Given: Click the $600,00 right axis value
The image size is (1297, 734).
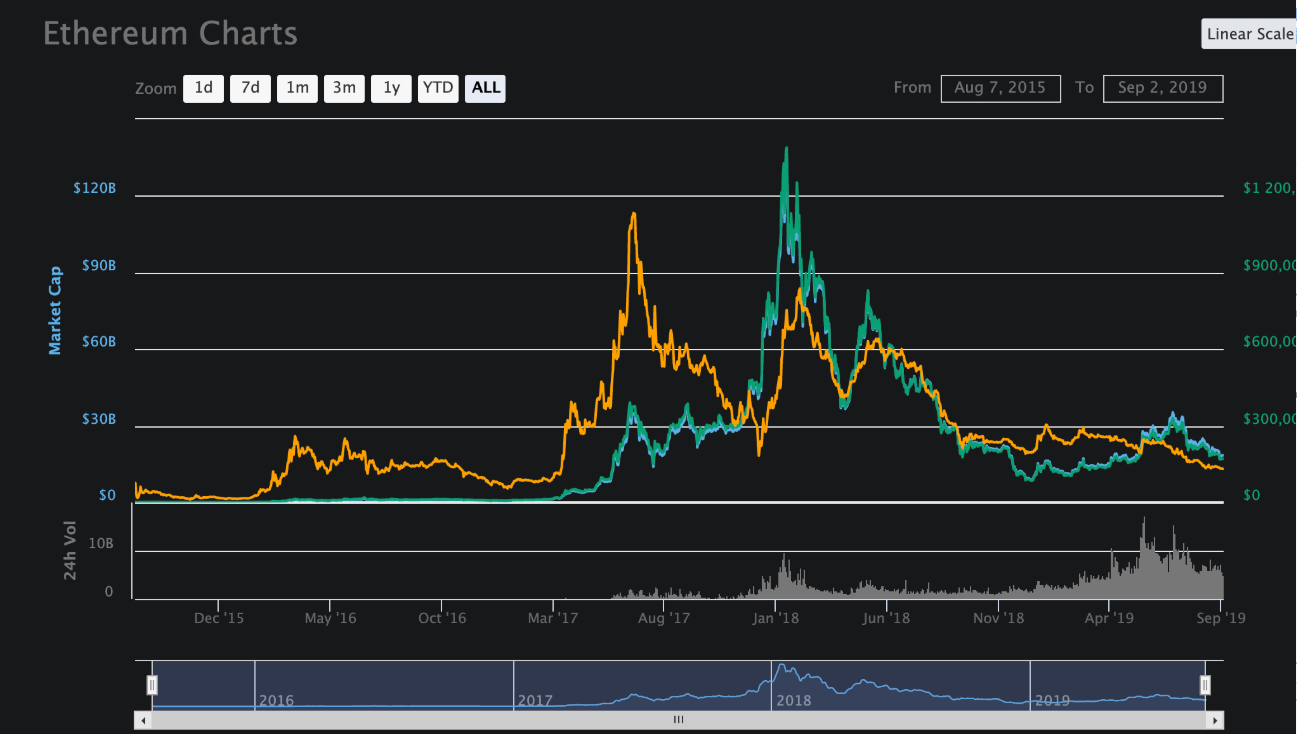Looking at the screenshot, I should (1269, 342).
